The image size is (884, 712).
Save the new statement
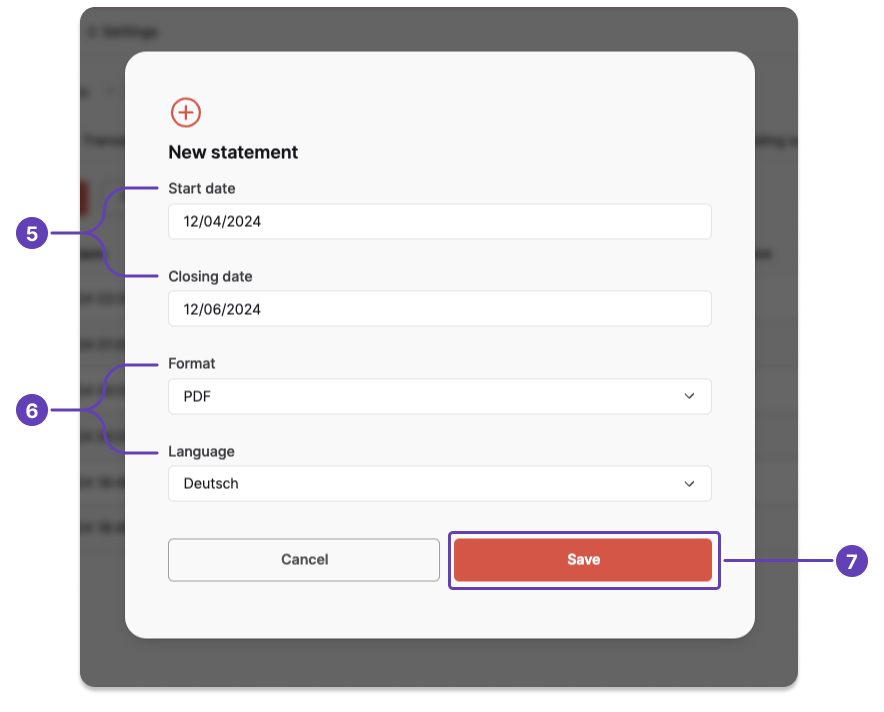[583, 559]
